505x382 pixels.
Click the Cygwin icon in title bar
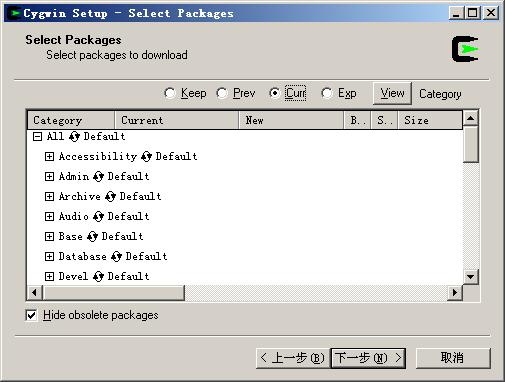coord(14,13)
